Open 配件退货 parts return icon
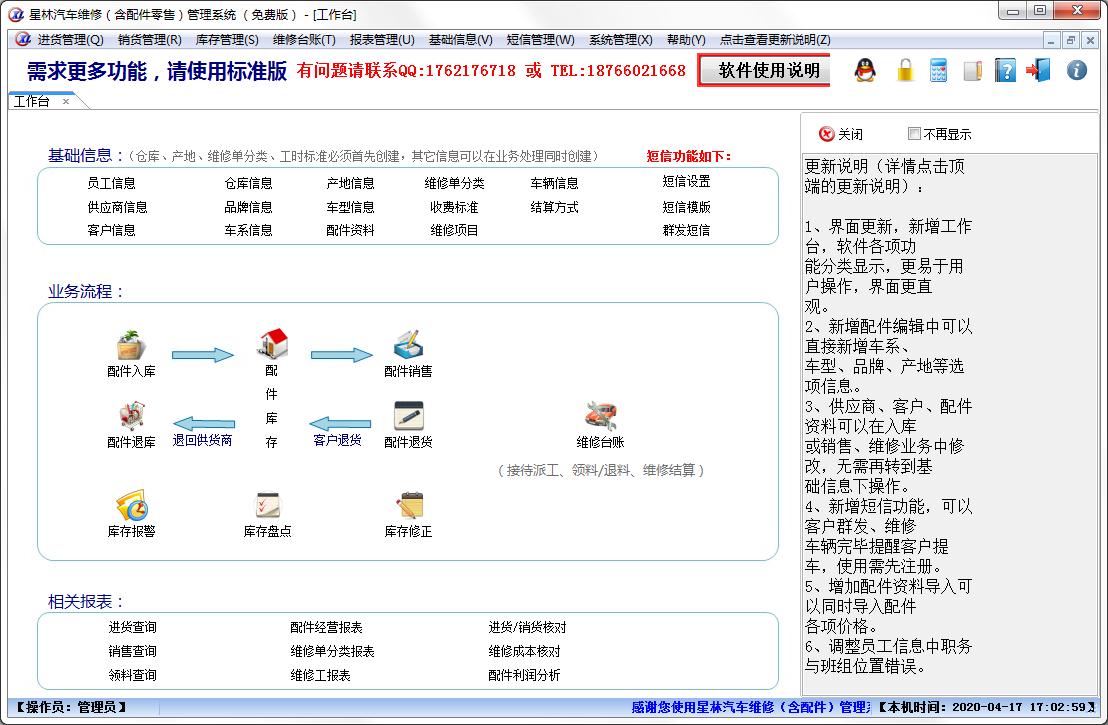The height and width of the screenshot is (725, 1108). (x=408, y=416)
